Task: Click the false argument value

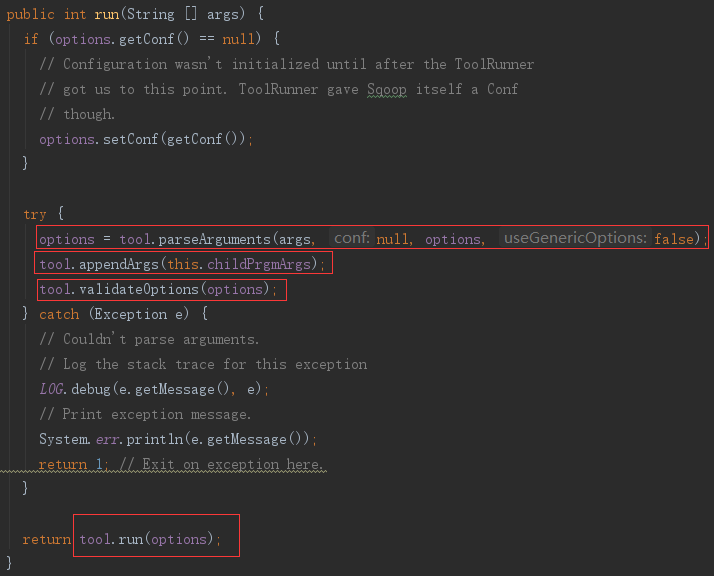Action: tap(674, 239)
